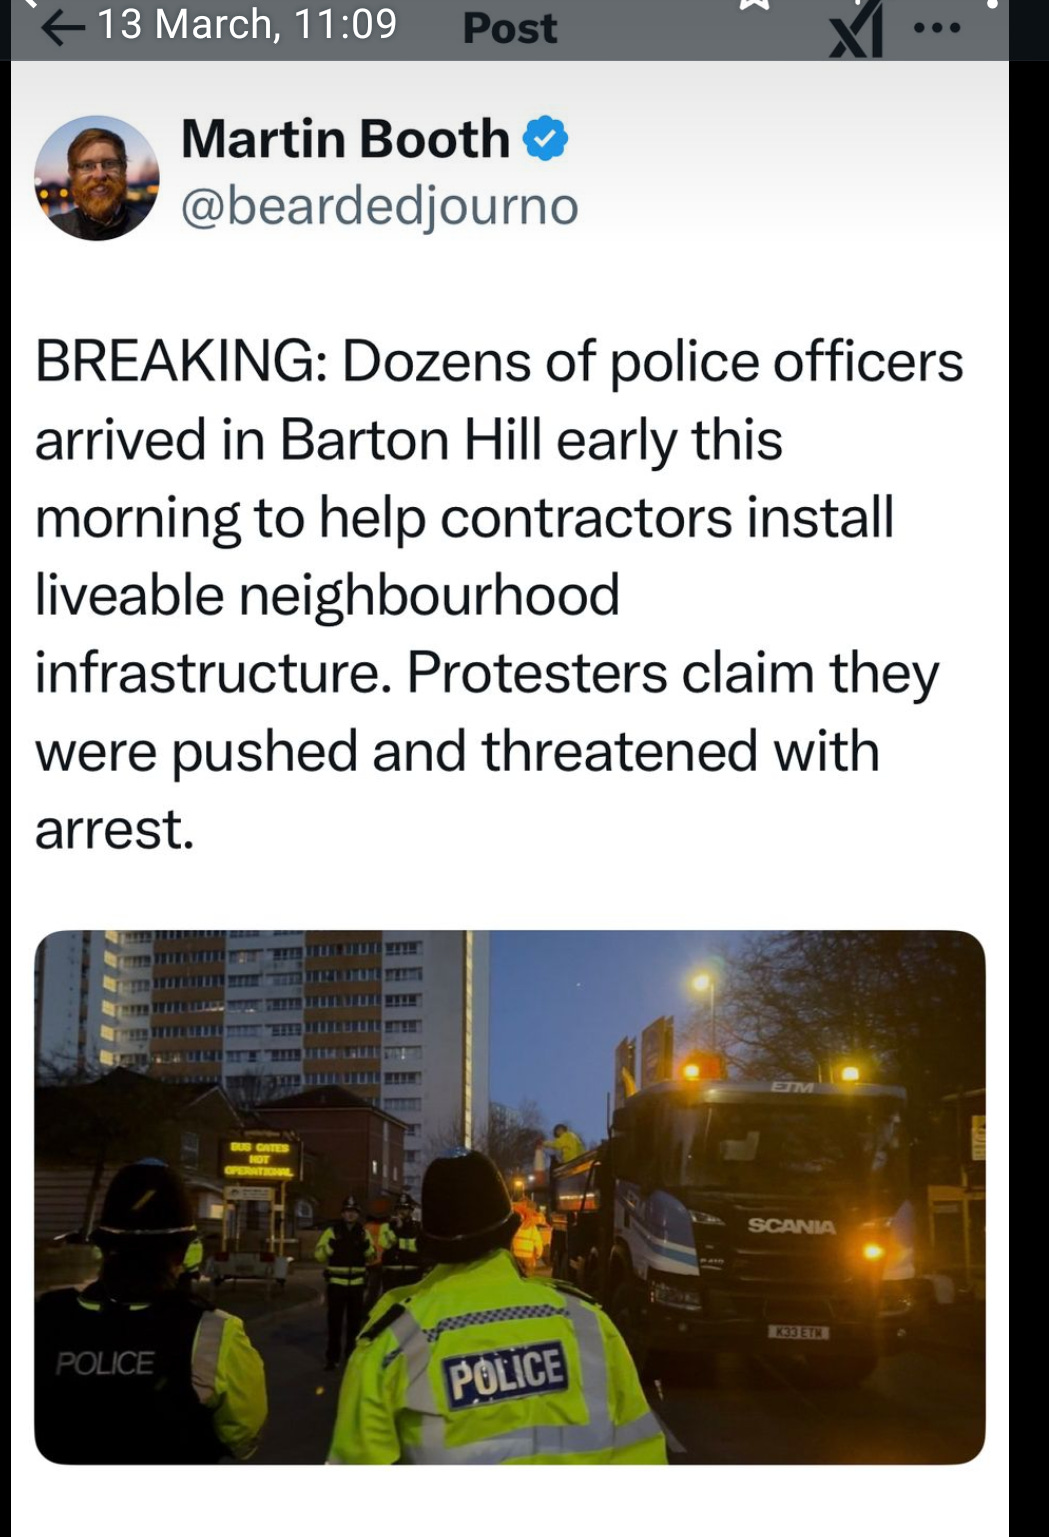Click the POLICE badge on center officer
This screenshot has height=1537, width=1049.
point(507,1374)
